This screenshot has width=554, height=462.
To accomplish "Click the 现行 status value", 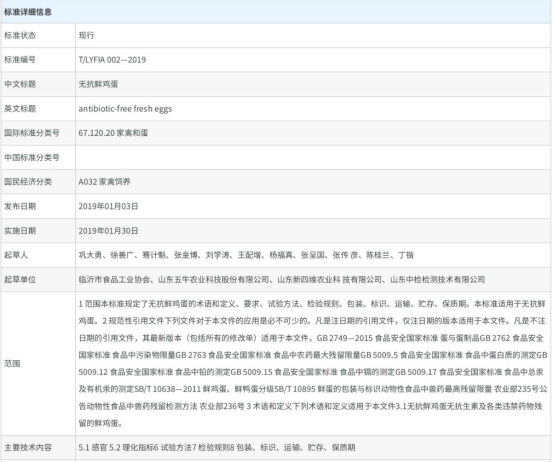I will [86, 35].
